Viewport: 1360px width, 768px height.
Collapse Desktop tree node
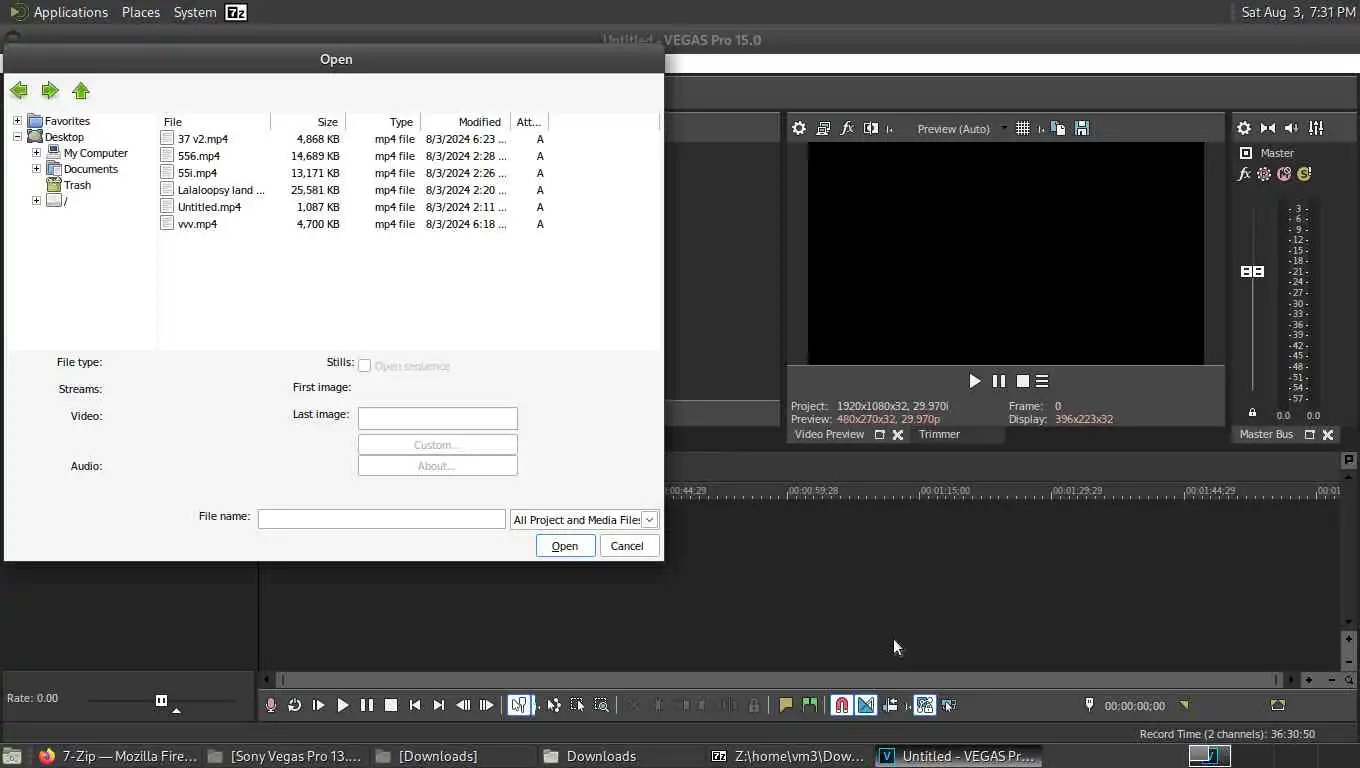17,137
